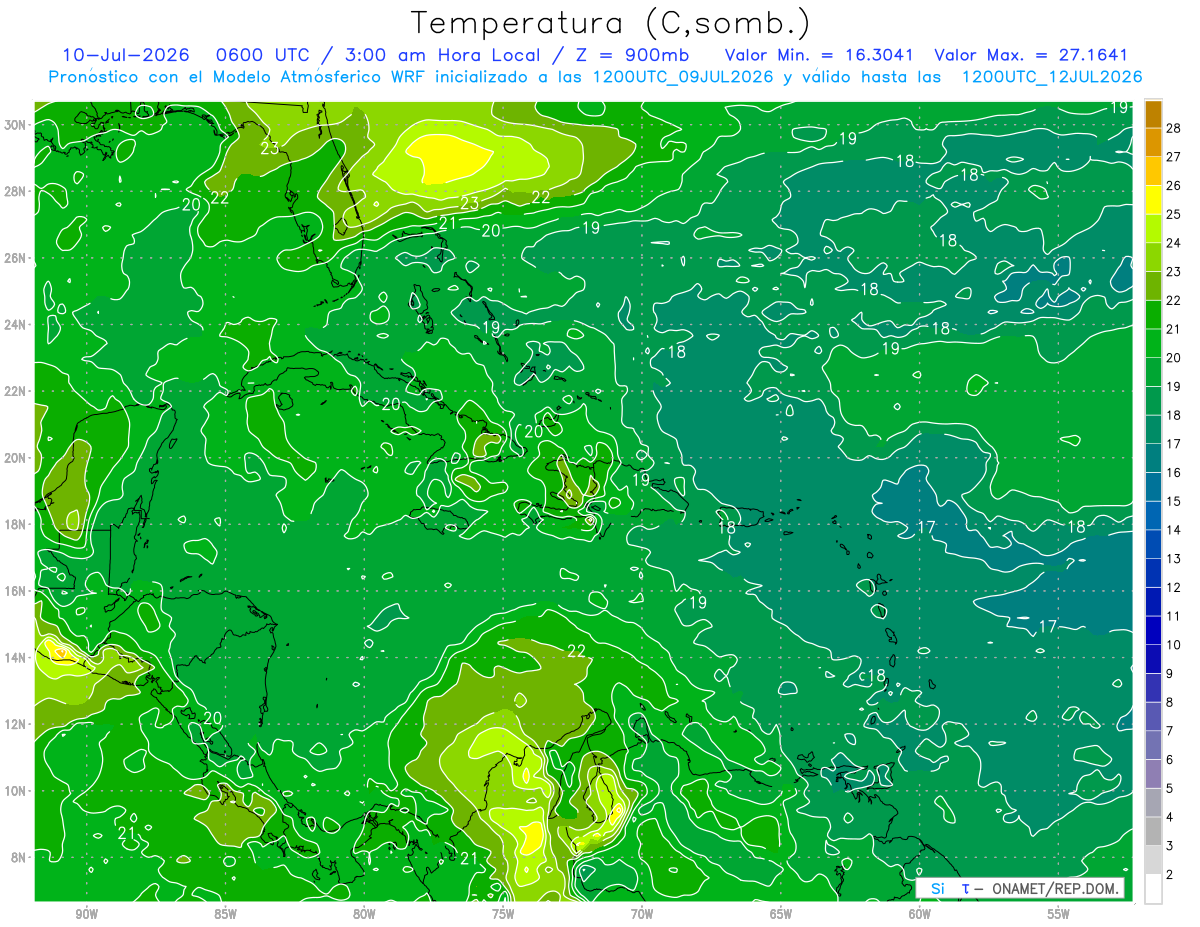Click longitude axis label "65W"
Screen dimensions: 1200x927
pyautogui.click(x=781, y=914)
